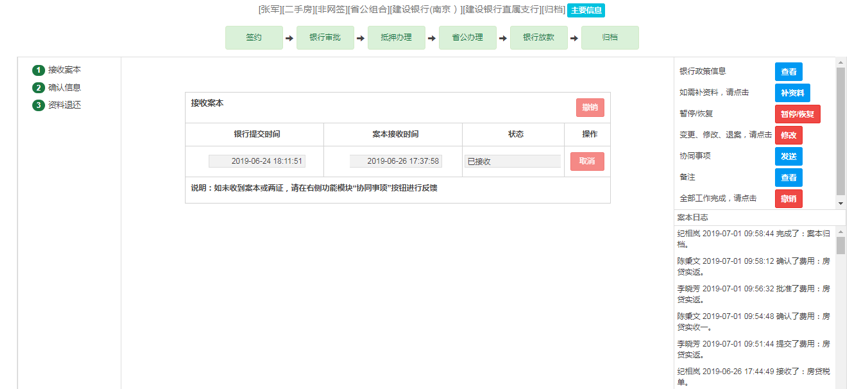Open the 签约 workflow step
The height and width of the screenshot is (389, 864).
click(254, 38)
